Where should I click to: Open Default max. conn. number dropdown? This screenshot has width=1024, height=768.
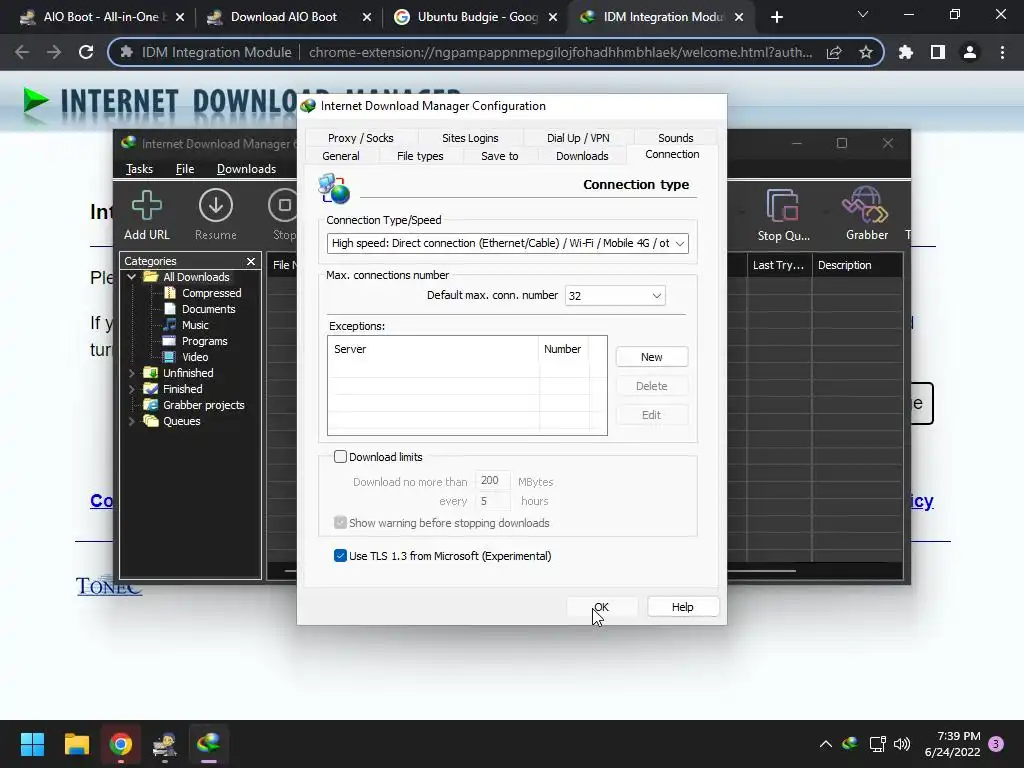[615, 296]
